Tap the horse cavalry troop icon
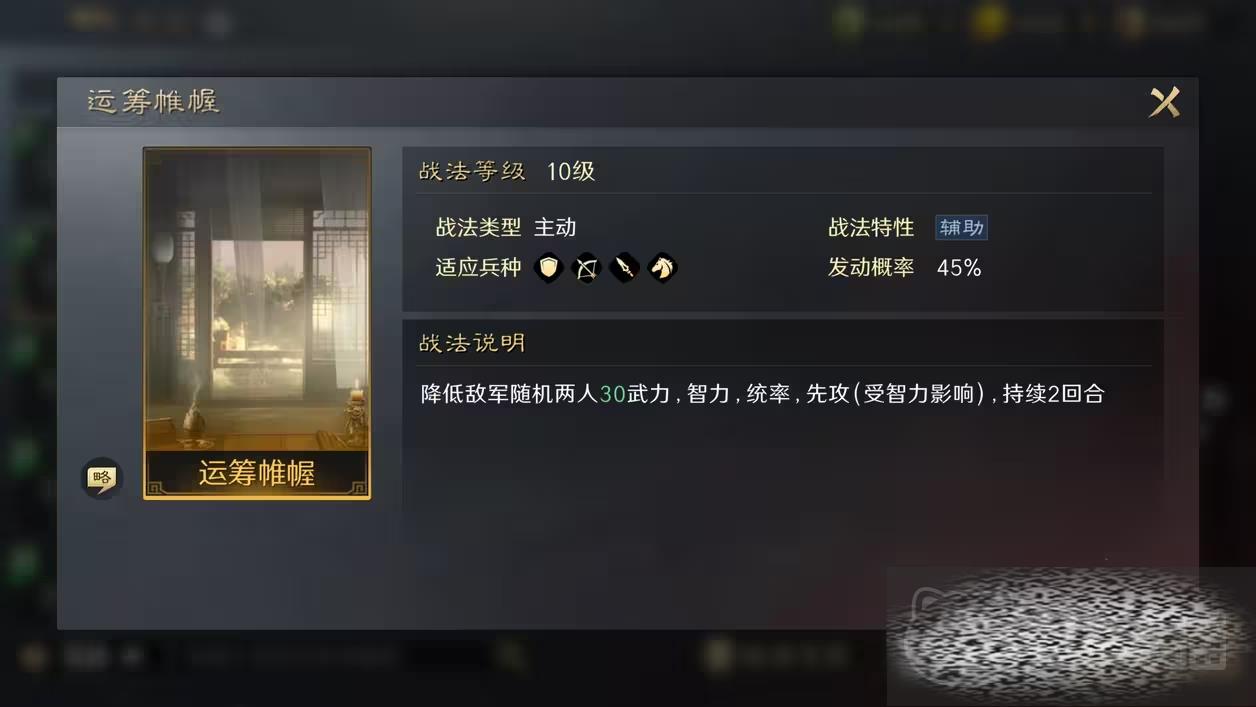Screen dimensions: 1256x707 [662, 268]
